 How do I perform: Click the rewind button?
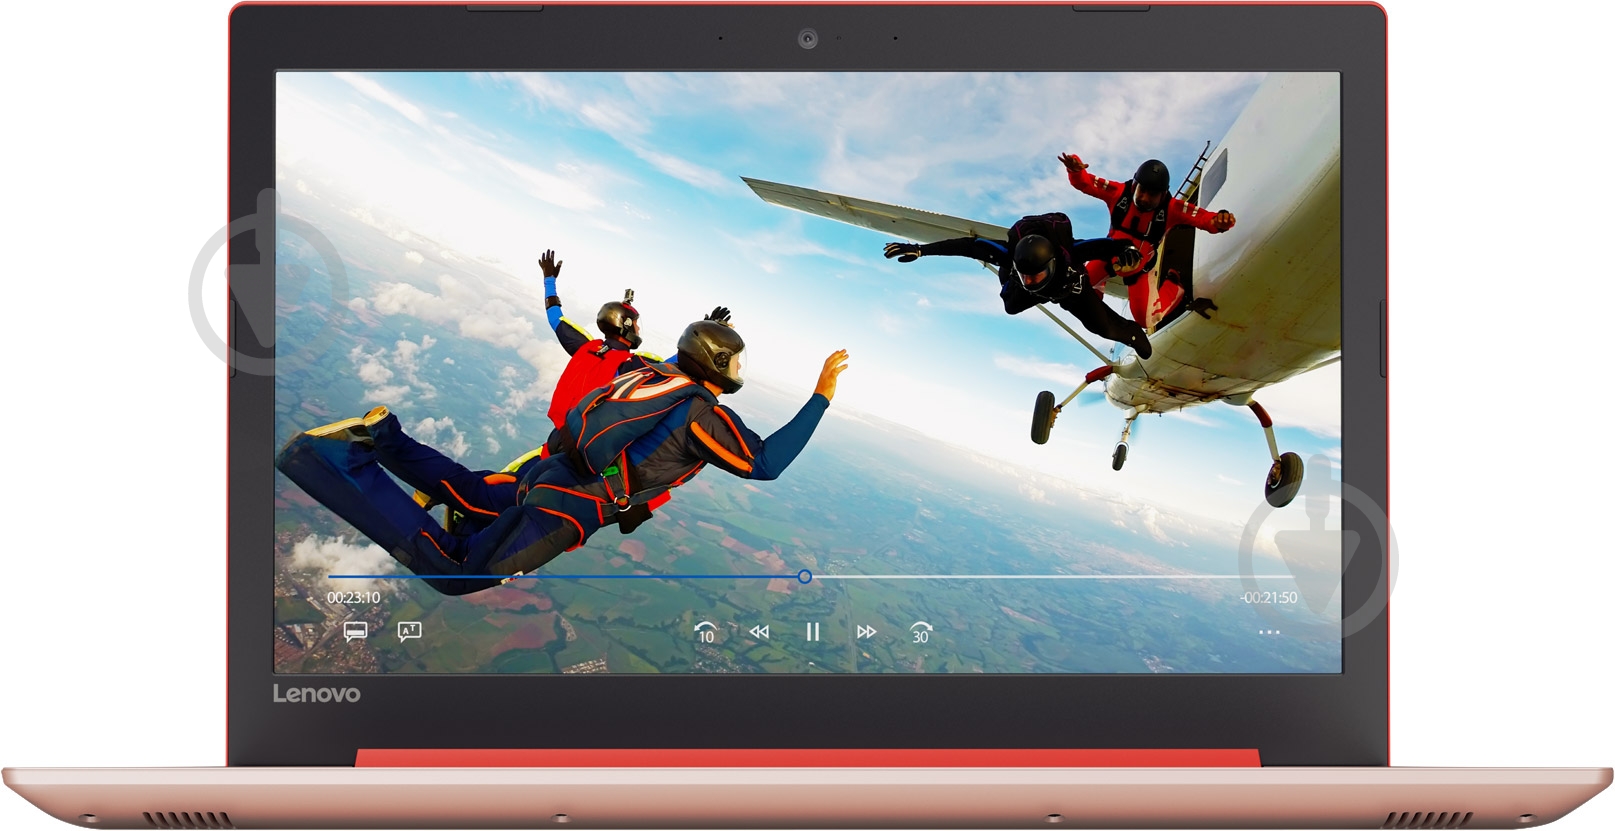[x=759, y=631]
